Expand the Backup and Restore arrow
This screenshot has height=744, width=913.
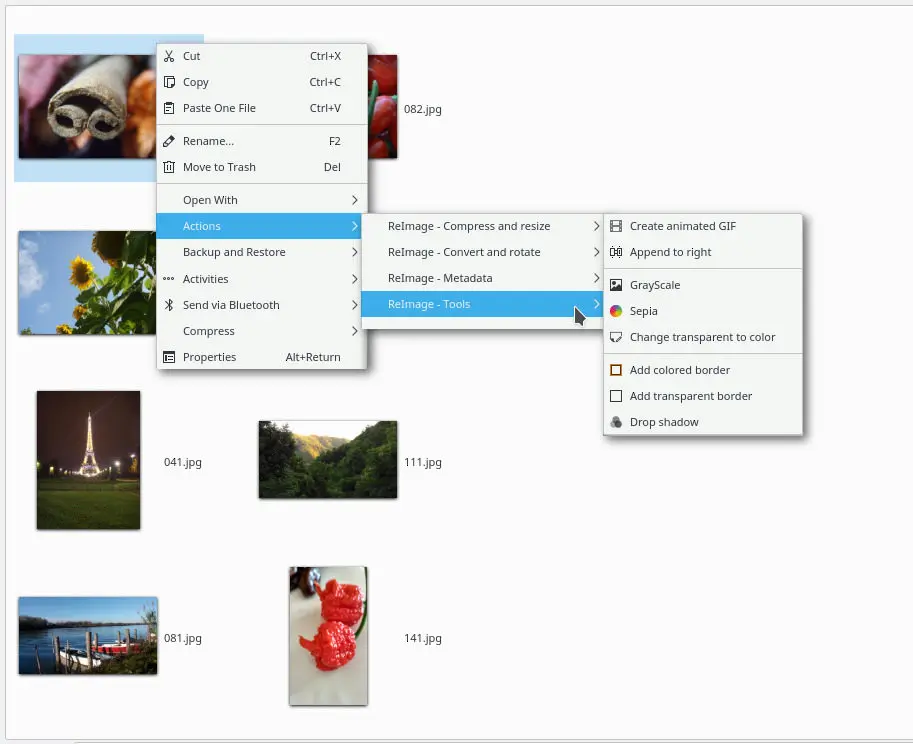point(355,252)
